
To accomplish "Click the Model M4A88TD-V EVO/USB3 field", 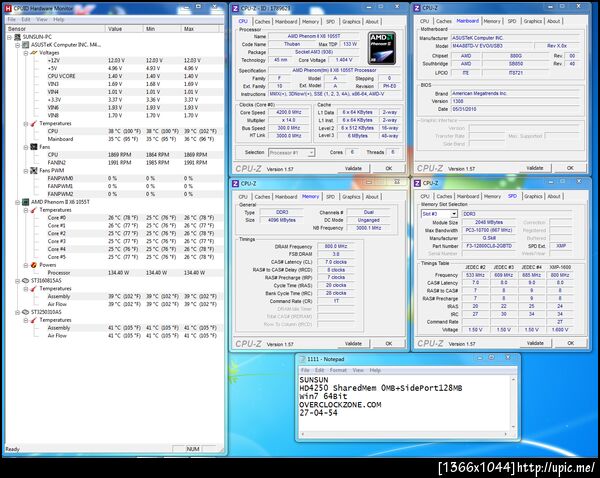I will click(x=493, y=46).
